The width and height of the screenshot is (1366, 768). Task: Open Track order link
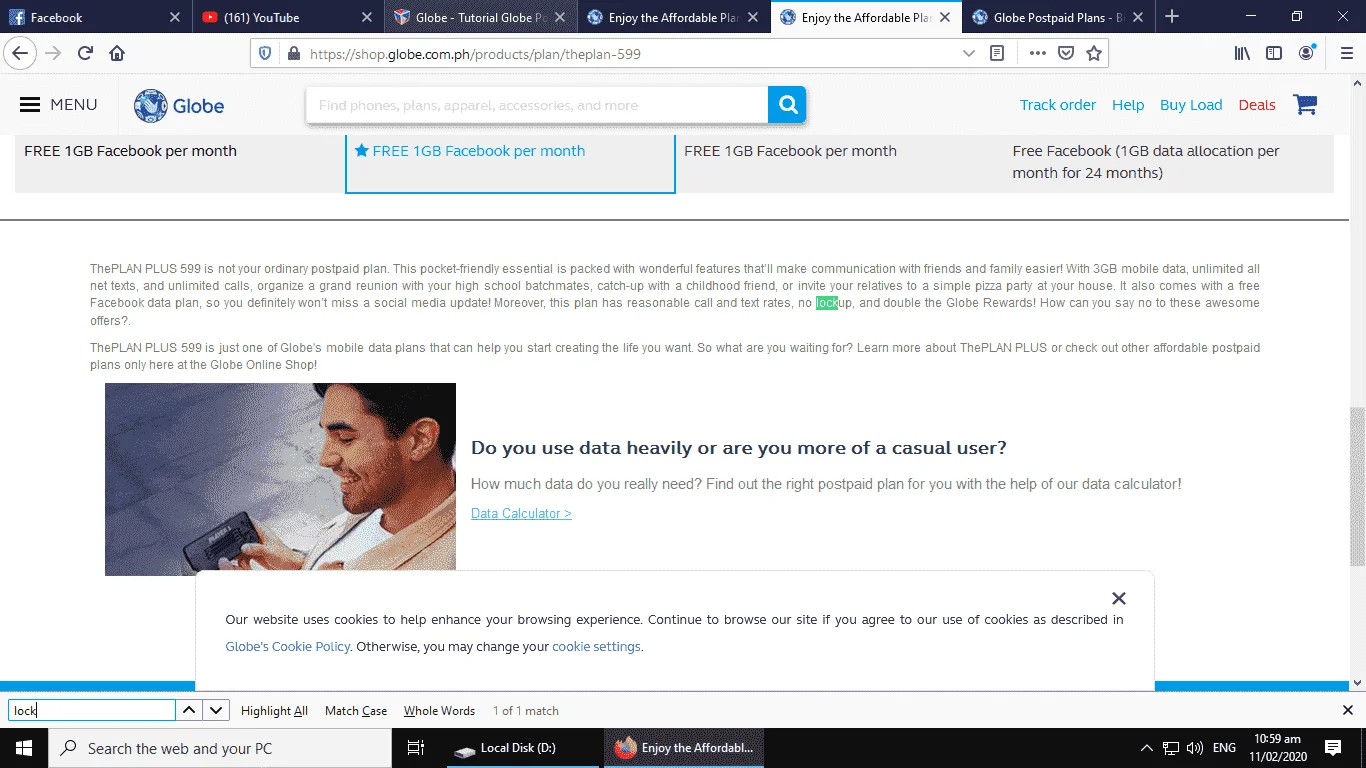[x=1058, y=105]
